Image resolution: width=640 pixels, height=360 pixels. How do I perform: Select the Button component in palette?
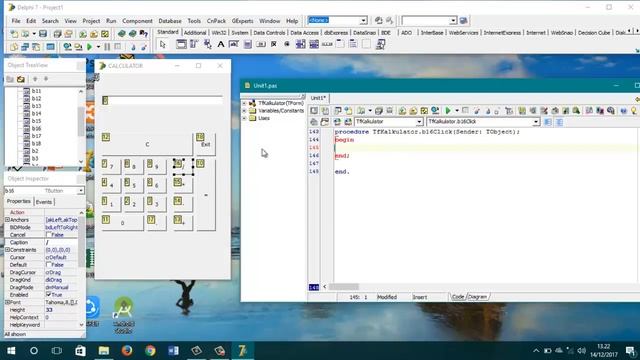(x=261, y=44)
